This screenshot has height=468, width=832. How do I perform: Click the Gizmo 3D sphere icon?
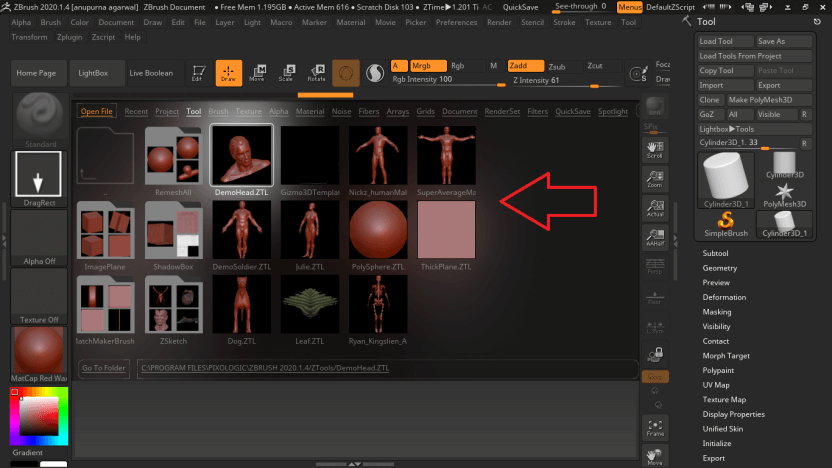(346, 73)
